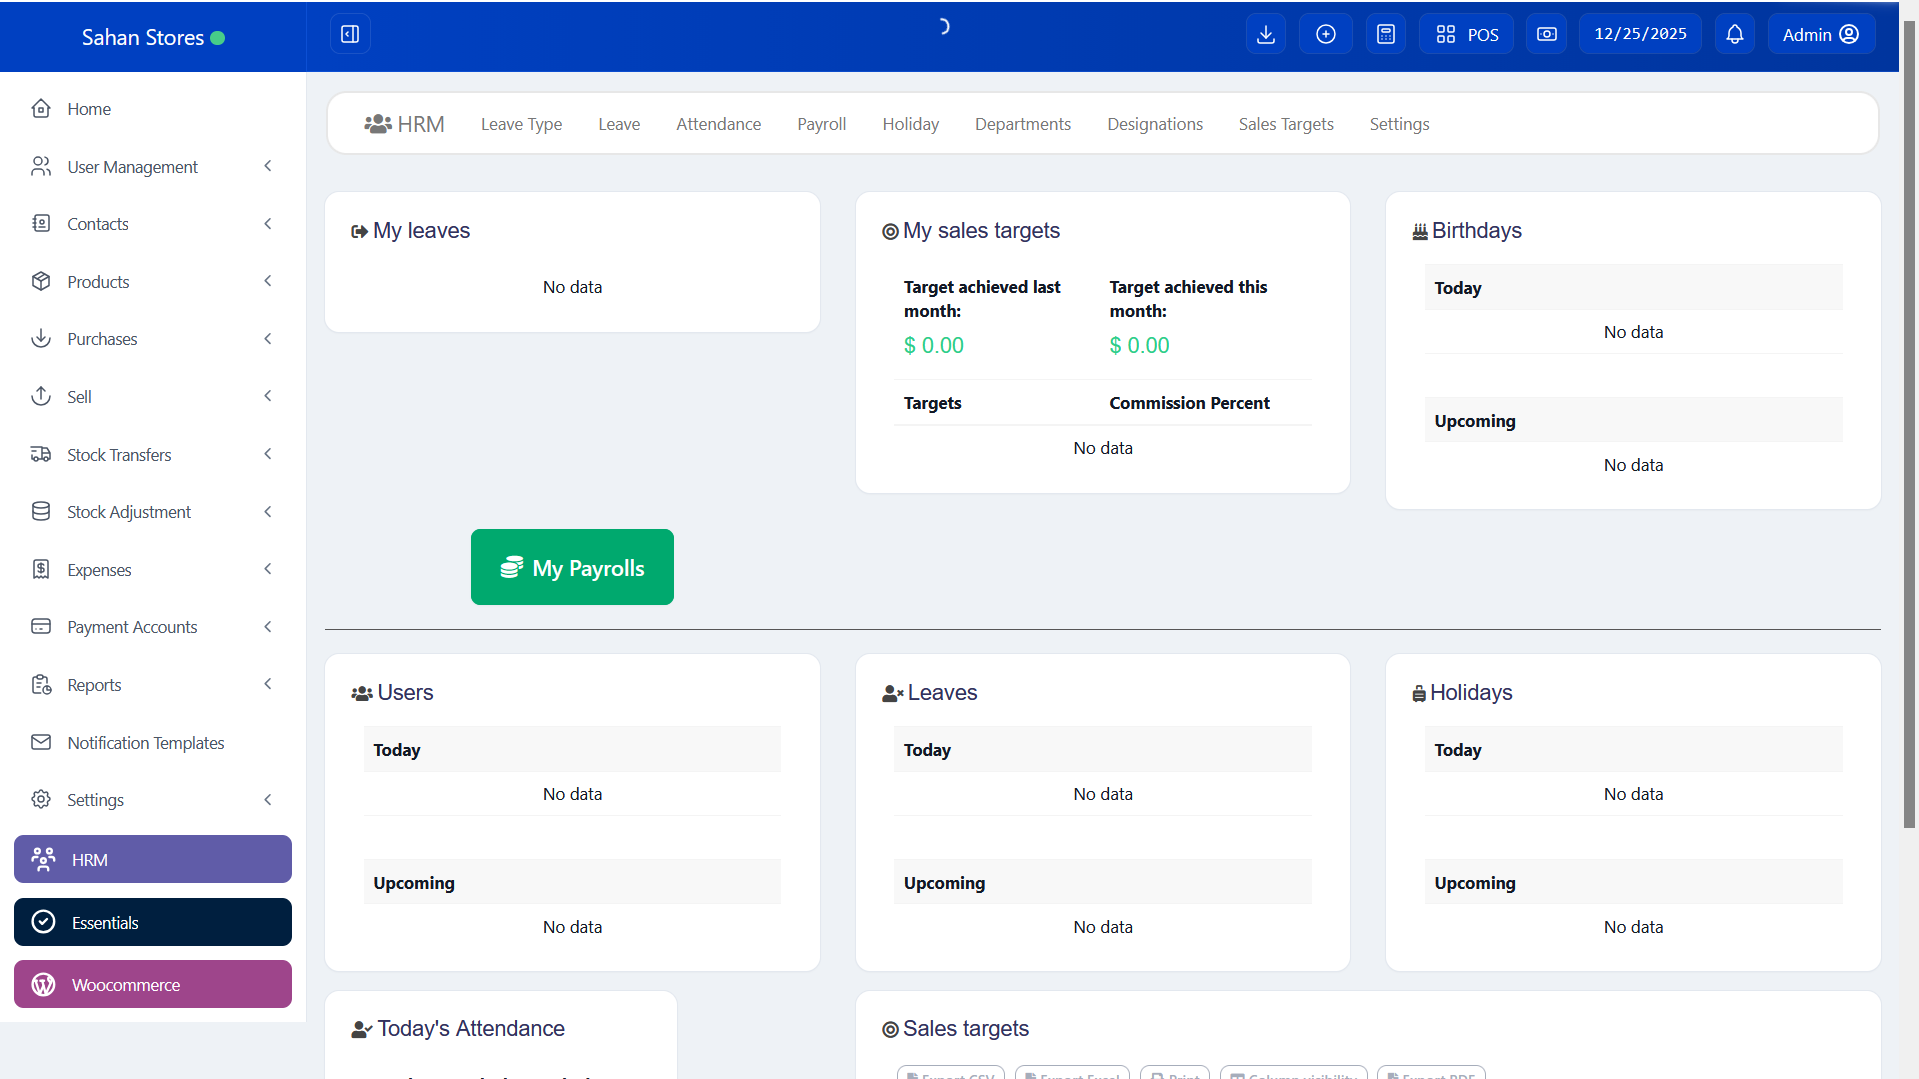Image resolution: width=1919 pixels, height=1079 pixels.
Task: Open the POS screen button
Action: [x=1466, y=34]
